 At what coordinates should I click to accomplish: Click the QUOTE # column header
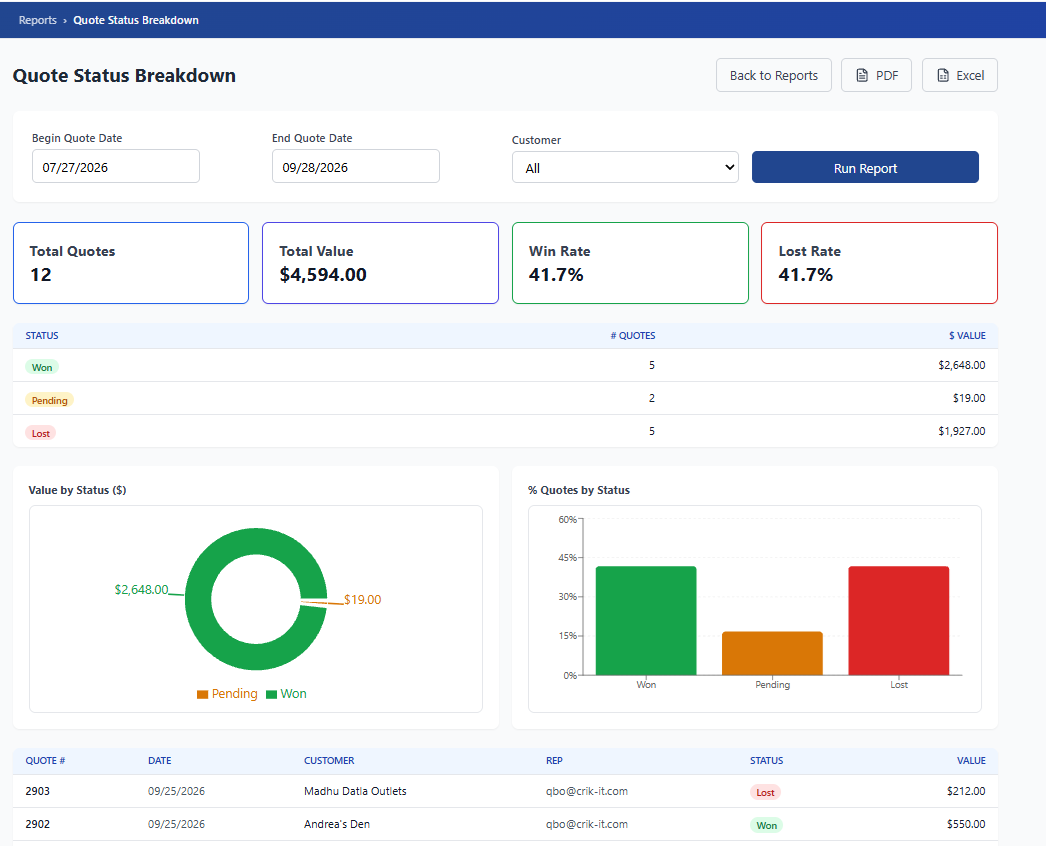tap(45, 761)
